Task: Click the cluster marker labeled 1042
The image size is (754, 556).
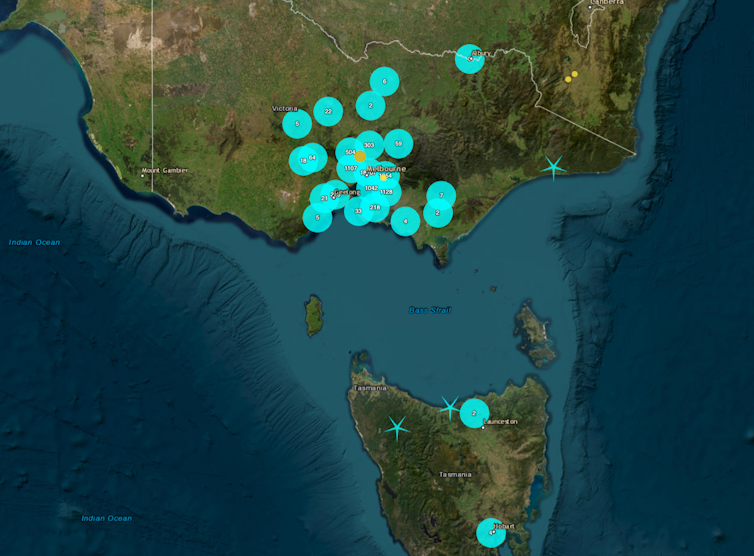Action: 371,188
